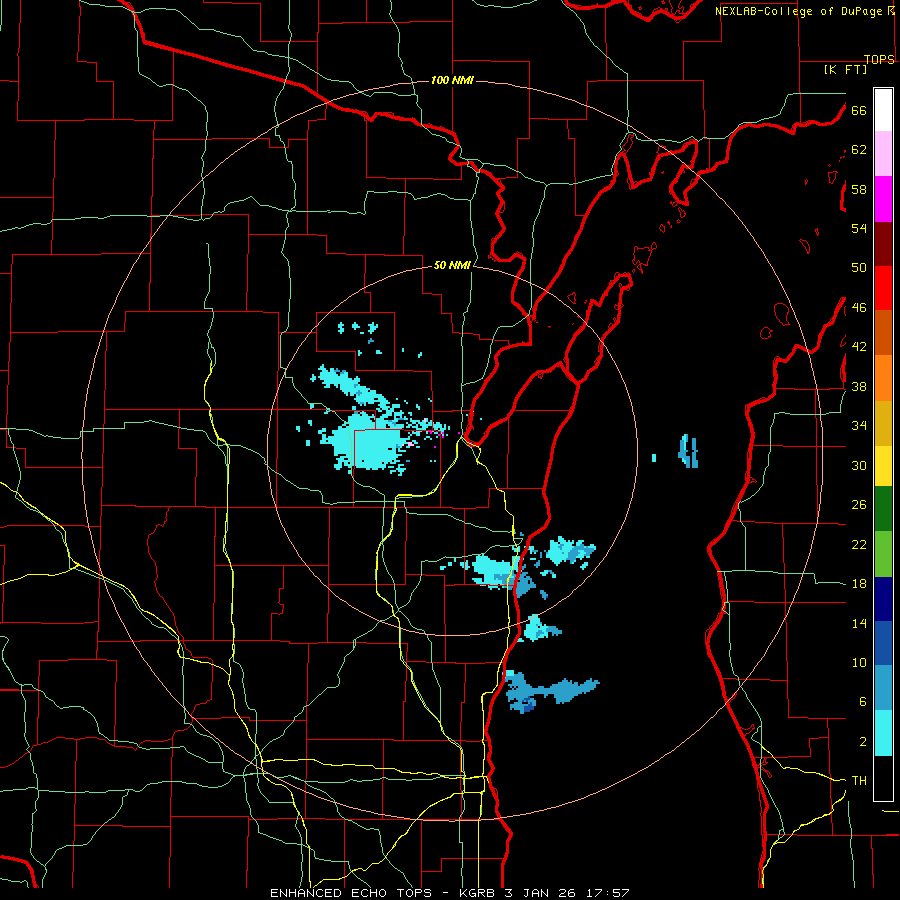This screenshot has width=900, height=900.
Task: Click the legend value "2"
Action: (863, 742)
